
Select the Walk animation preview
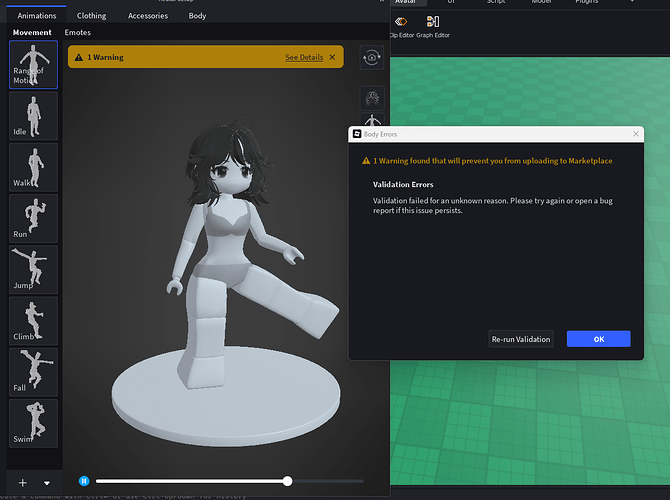click(33, 167)
